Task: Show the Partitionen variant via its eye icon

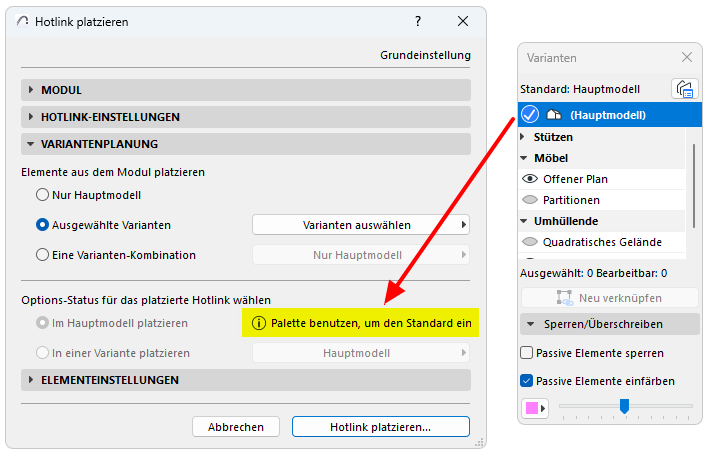Action: pyautogui.click(x=530, y=200)
